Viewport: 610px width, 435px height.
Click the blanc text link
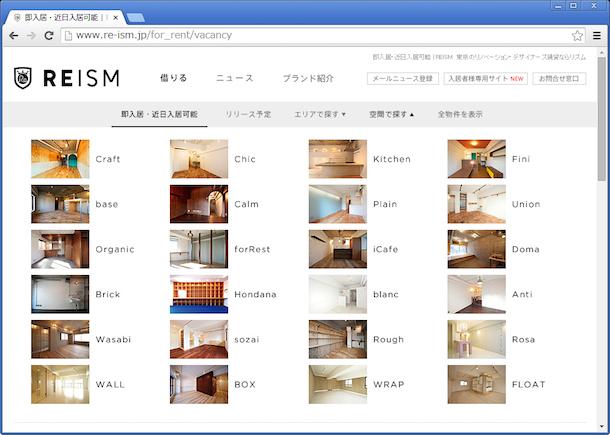[386, 295]
